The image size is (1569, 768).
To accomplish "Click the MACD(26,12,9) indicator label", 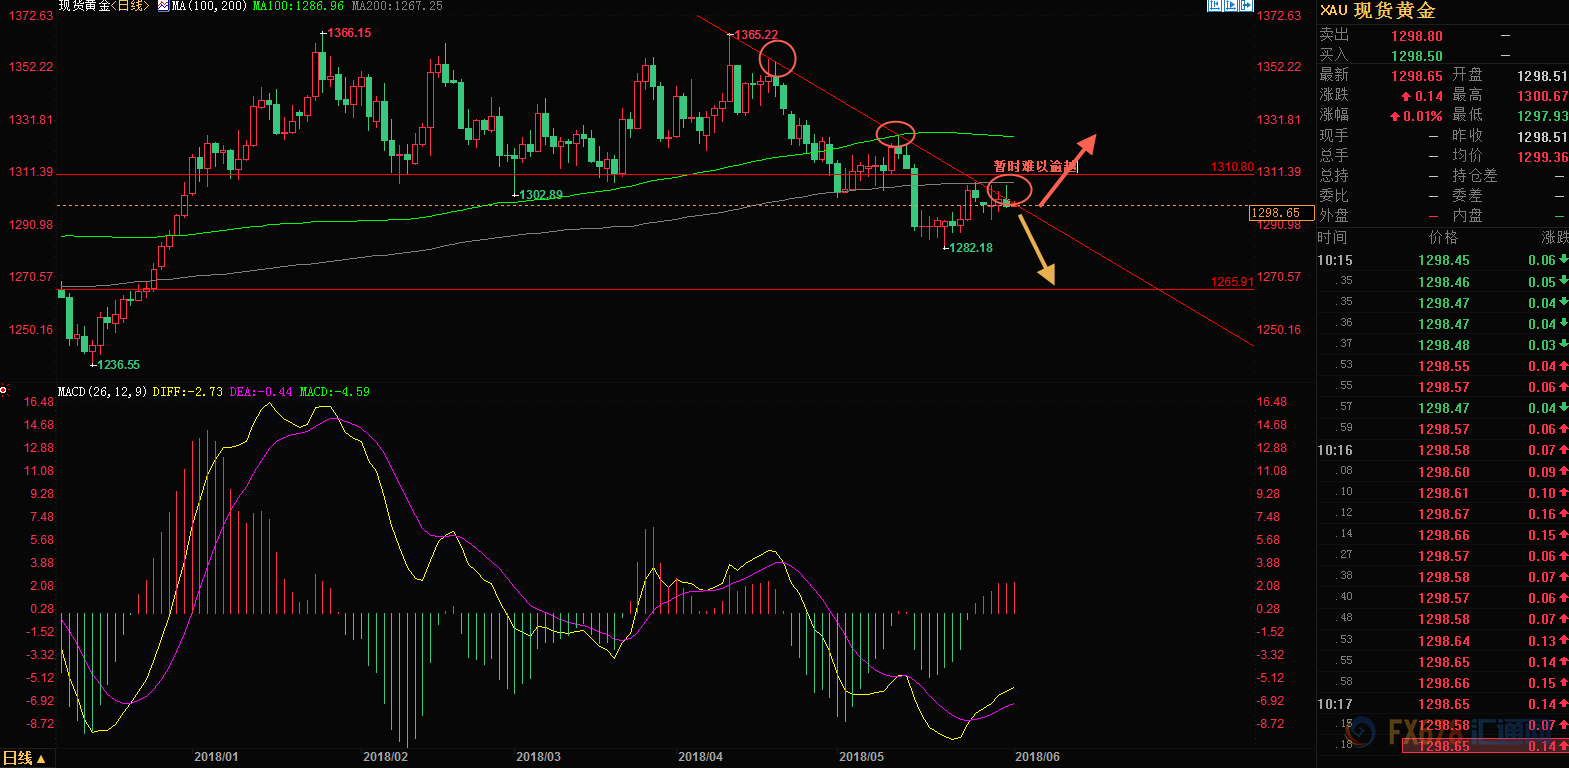I will (103, 392).
